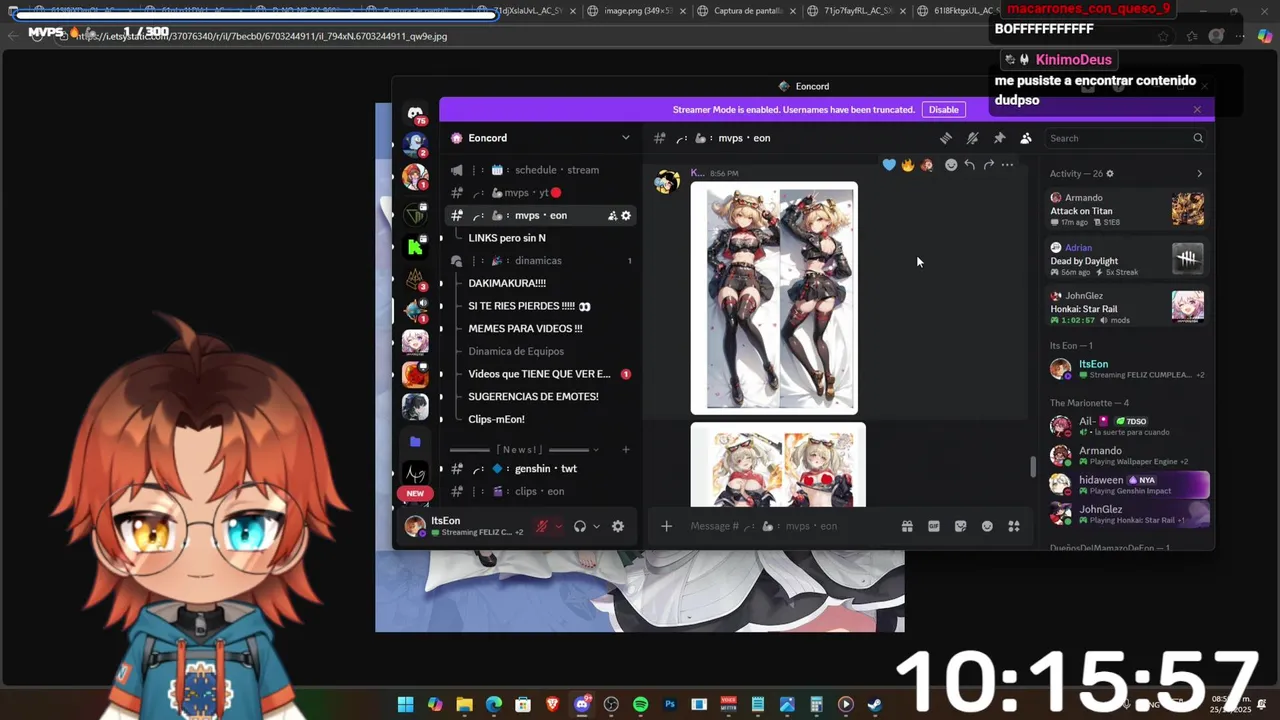Toggle notification settings bell in channel header
Viewport: 1280px width, 720px height.
click(972, 138)
